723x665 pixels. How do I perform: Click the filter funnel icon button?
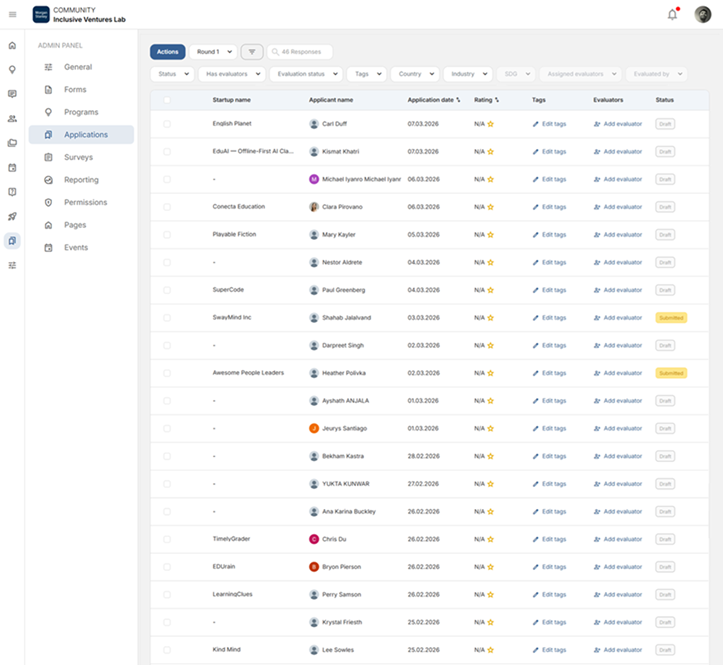coord(251,52)
